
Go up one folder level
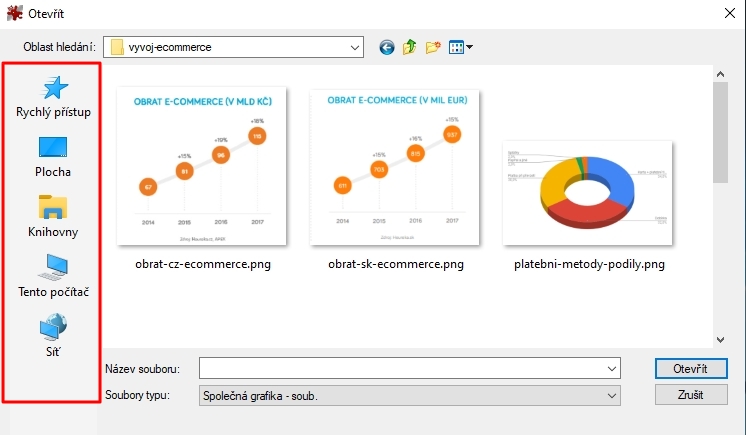(x=410, y=47)
